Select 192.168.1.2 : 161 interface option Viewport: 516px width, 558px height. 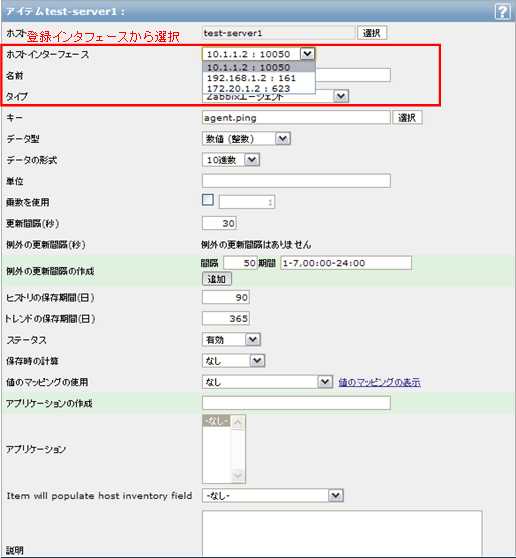[259, 78]
